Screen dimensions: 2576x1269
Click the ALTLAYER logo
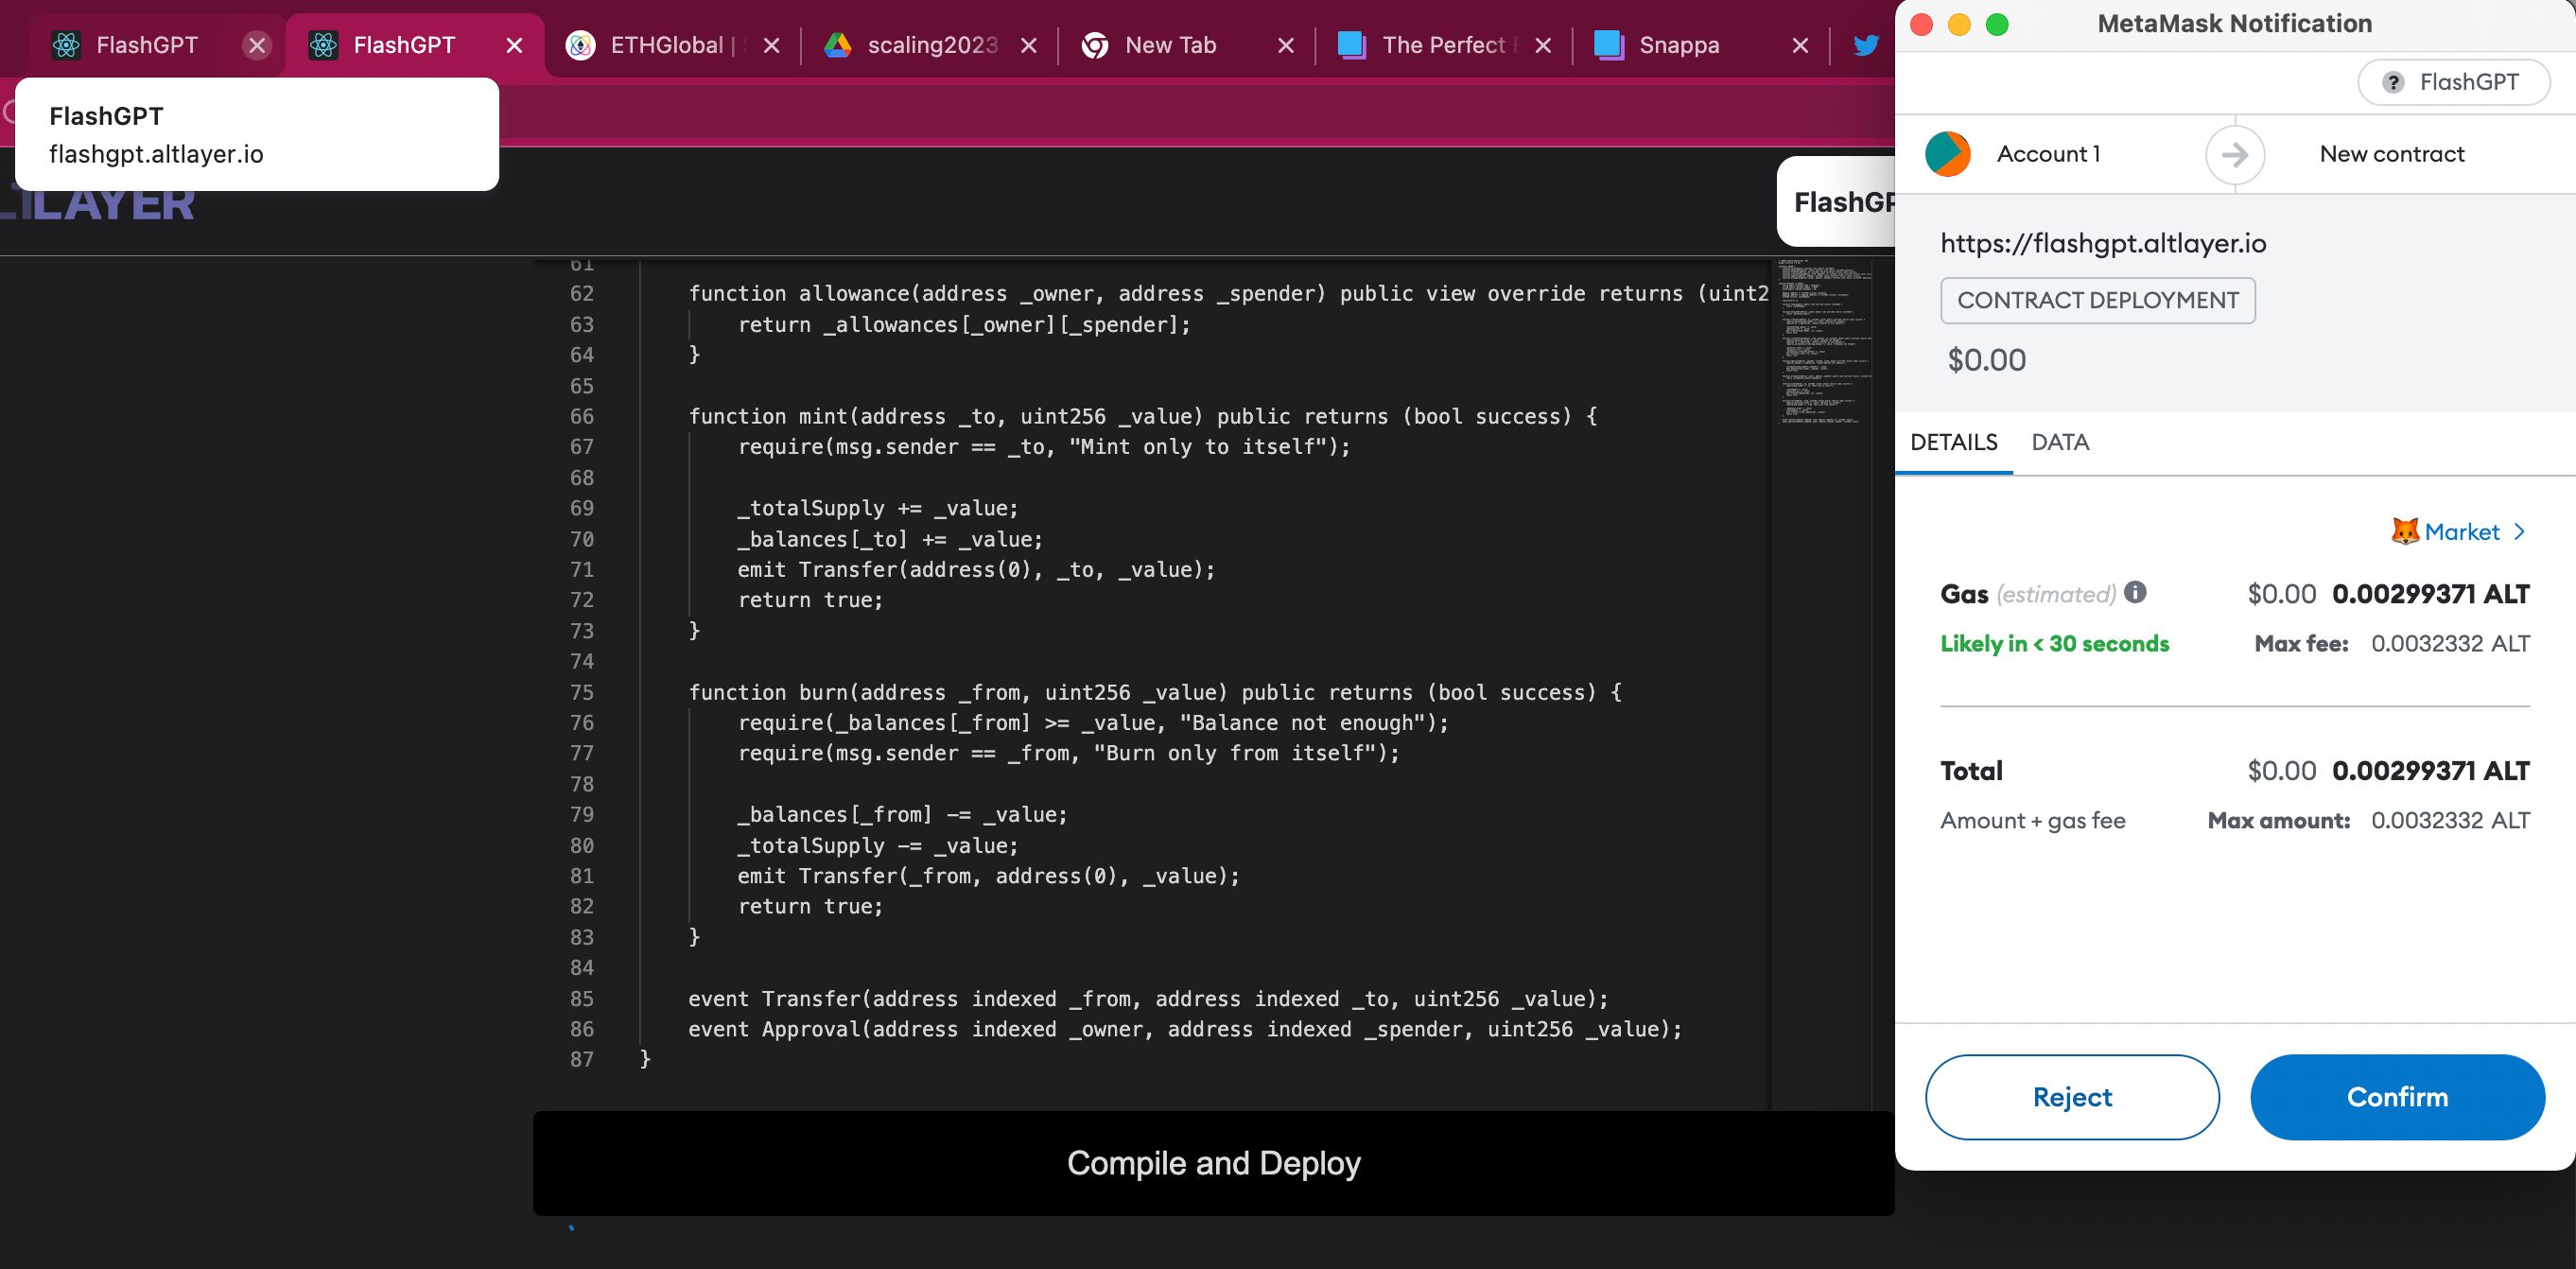[98, 204]
